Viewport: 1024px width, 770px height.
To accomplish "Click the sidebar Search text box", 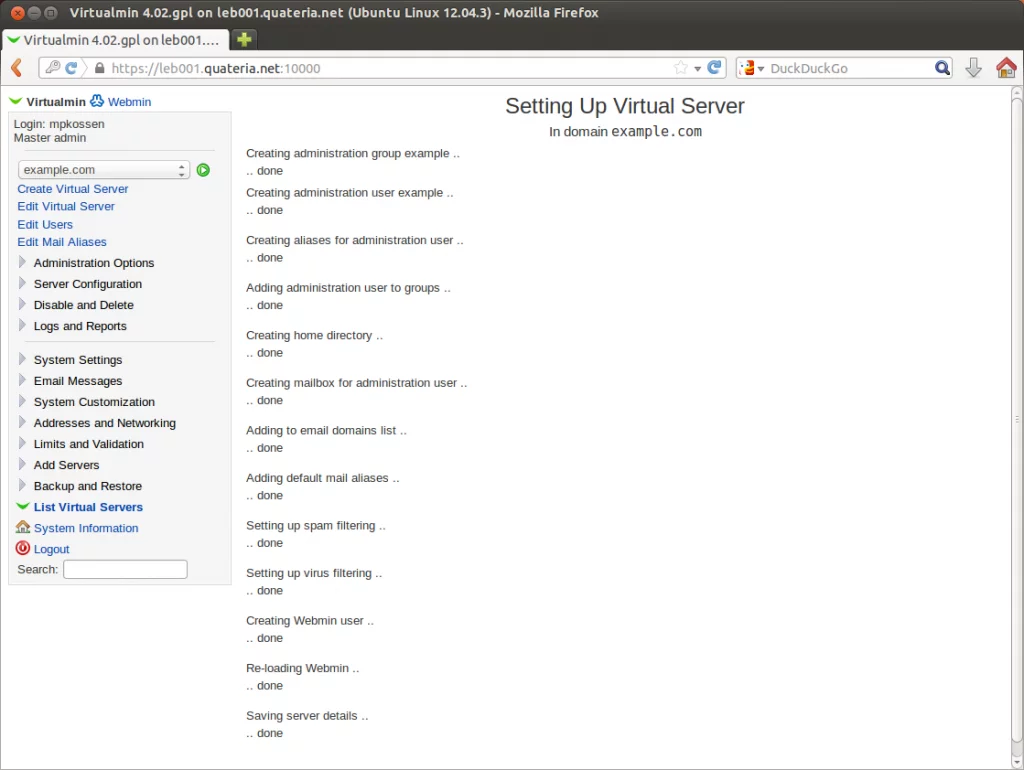I will pyautogui.click(x=125, y=569).
